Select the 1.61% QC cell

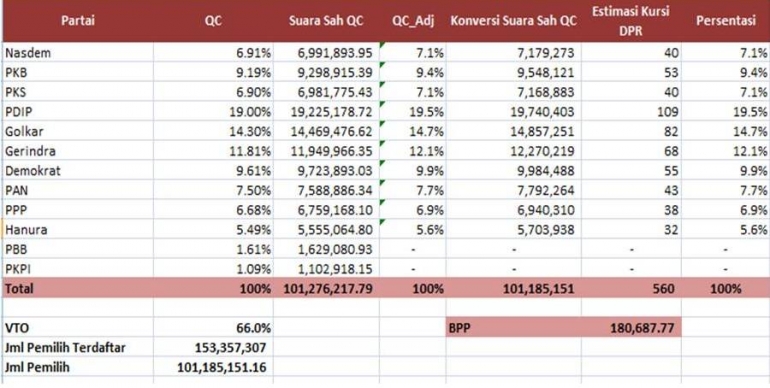213,249
